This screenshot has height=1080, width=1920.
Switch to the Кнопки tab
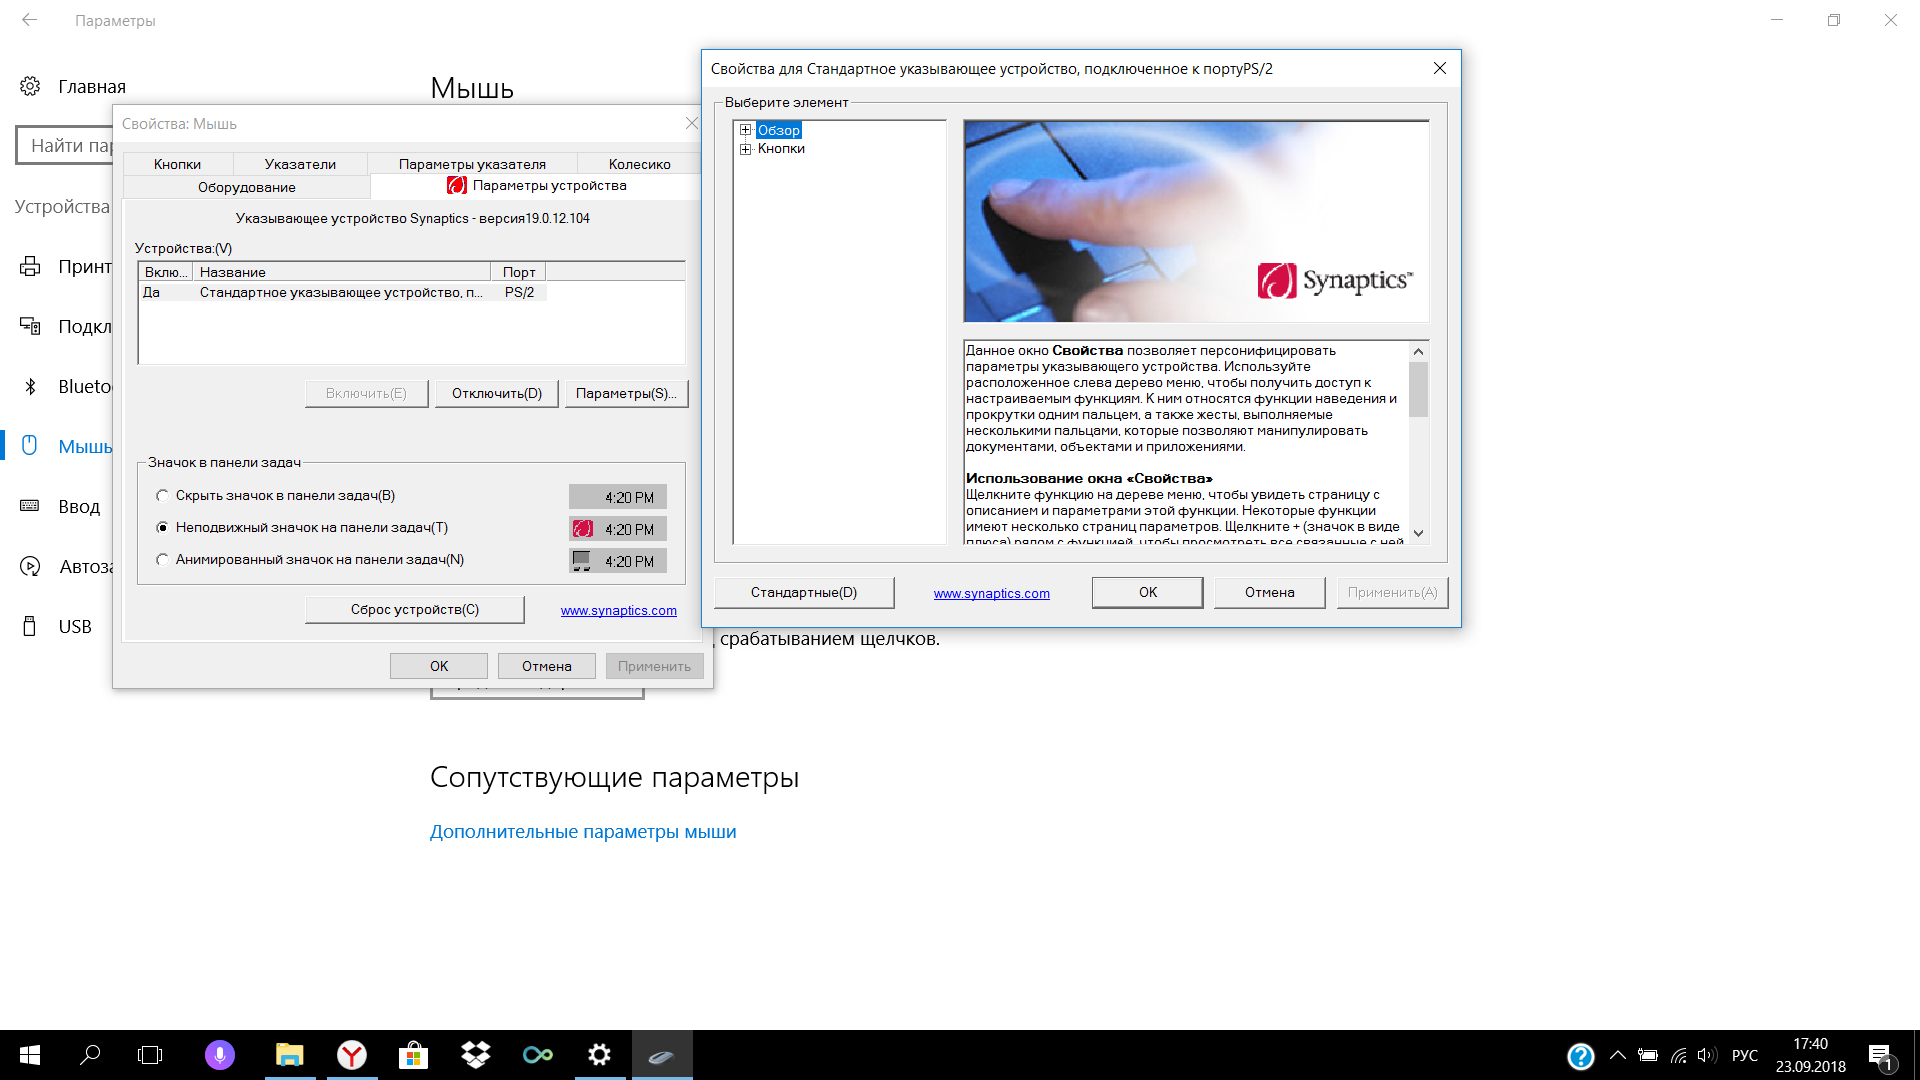point(178,164)
